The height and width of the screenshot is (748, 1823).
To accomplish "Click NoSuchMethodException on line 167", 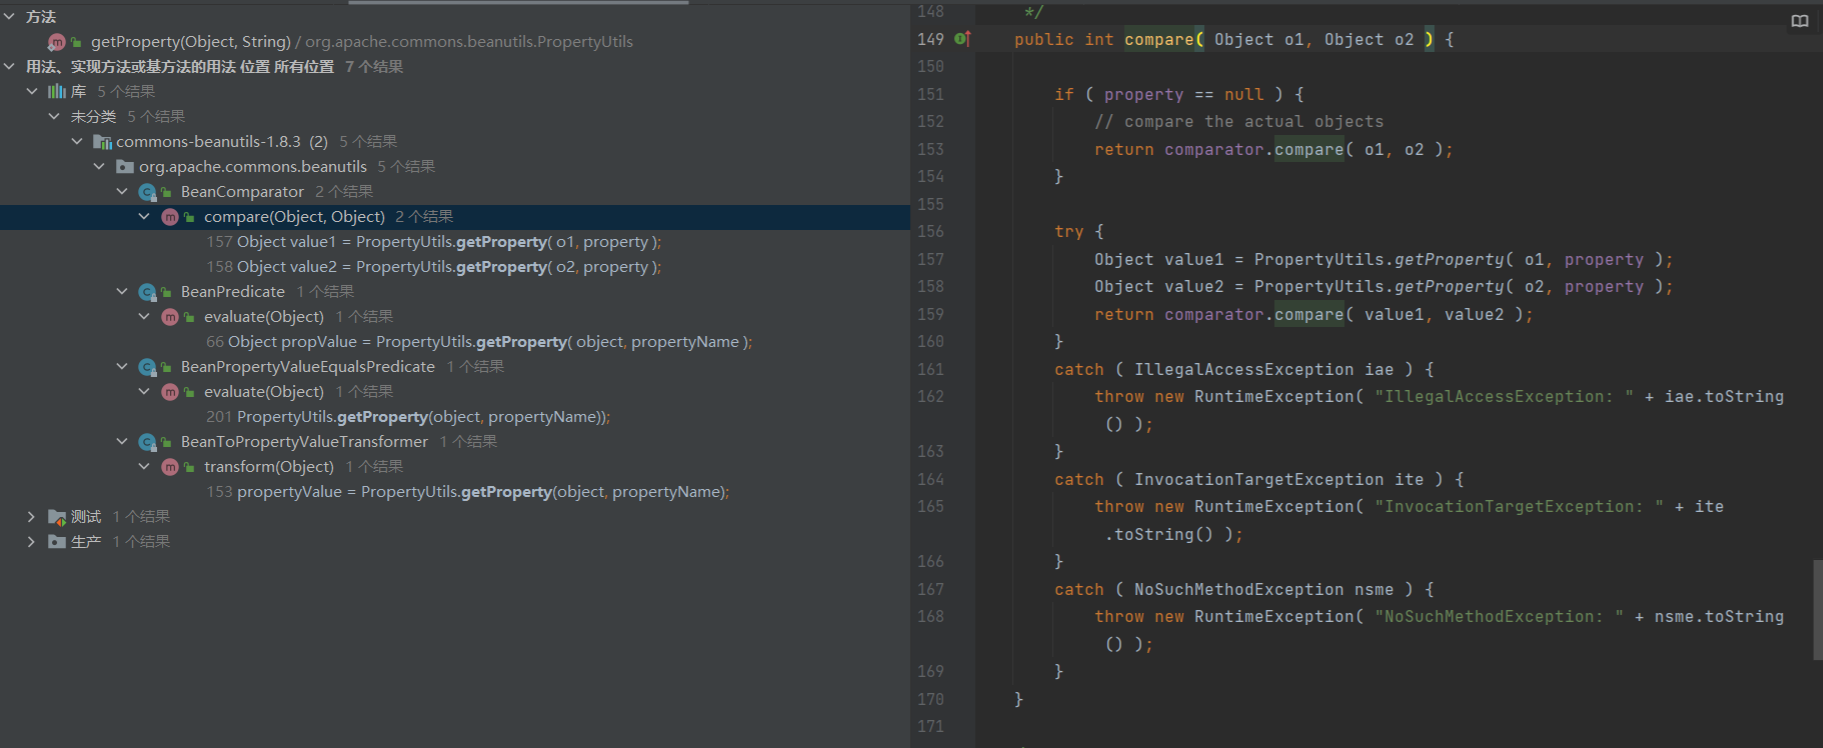I will coord(1239,589).
